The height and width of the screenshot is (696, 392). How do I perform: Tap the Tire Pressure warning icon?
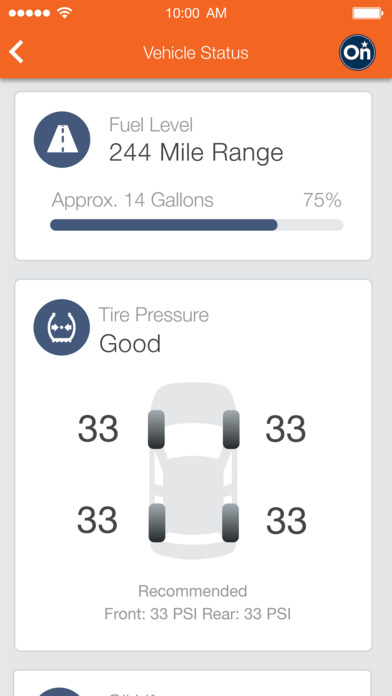tap(62, 327)
